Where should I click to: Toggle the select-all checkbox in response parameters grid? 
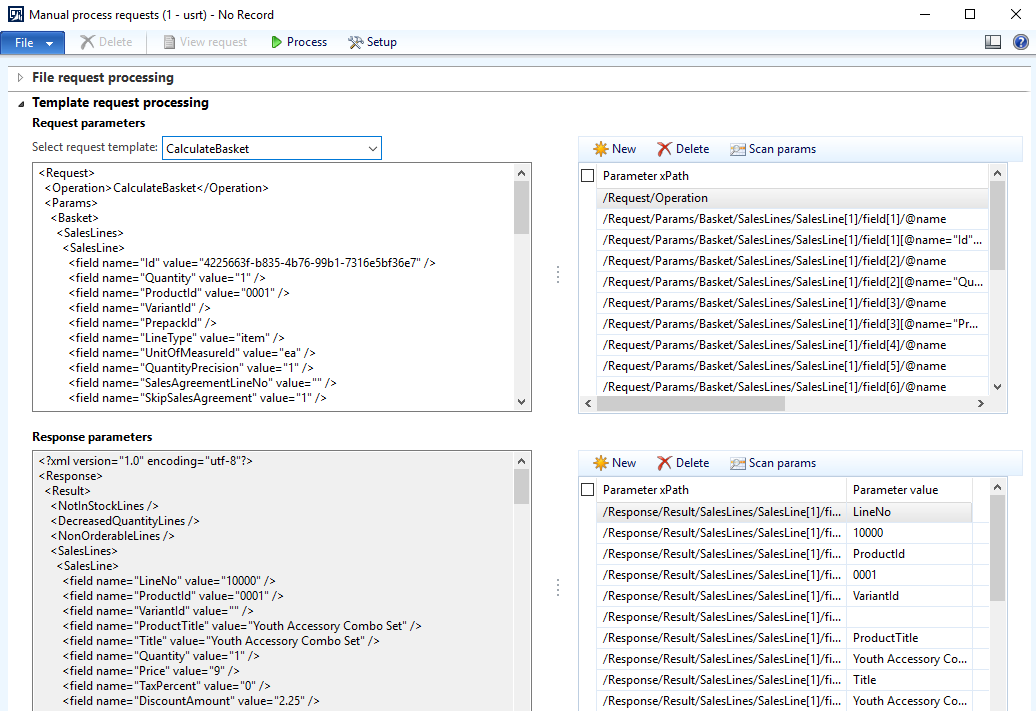[x=587, y=489]
